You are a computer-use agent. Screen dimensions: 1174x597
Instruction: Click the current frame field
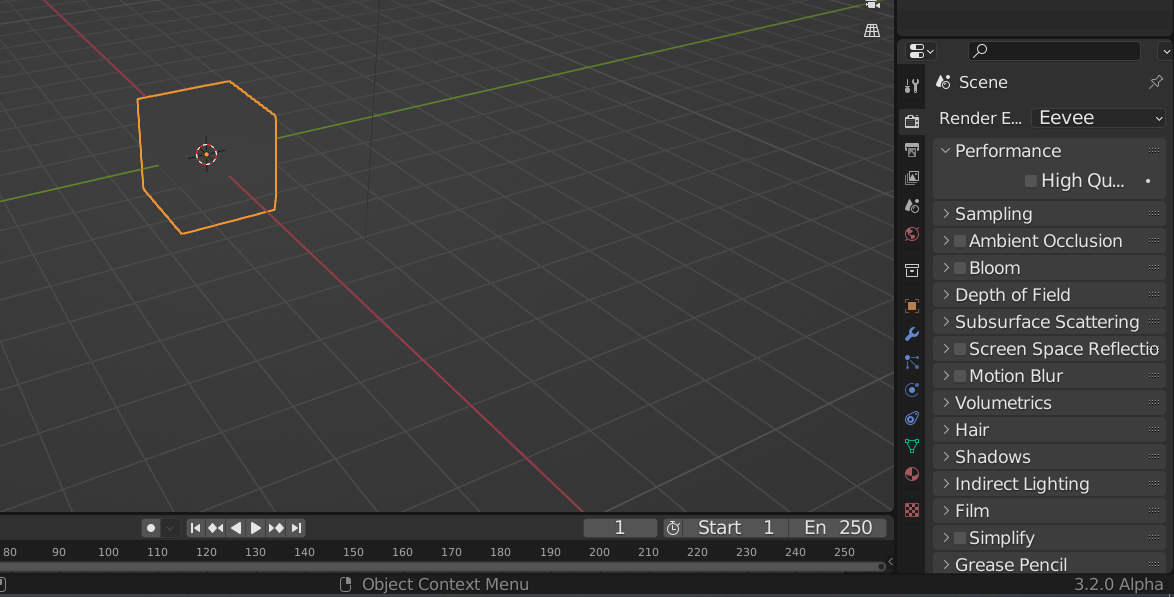click(620, 528)
